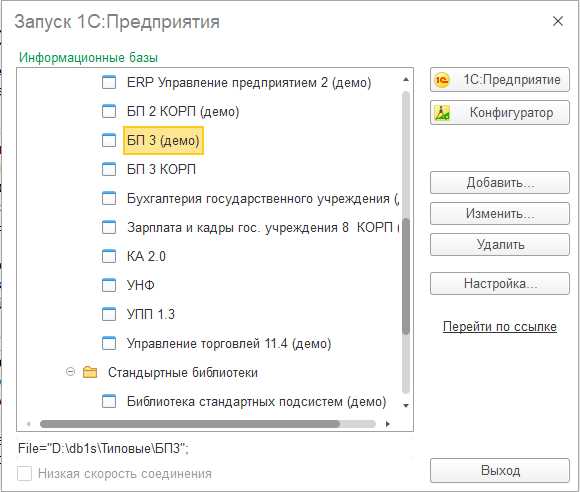Open the Добавить... dialog
Viewport: 580px width, 492px height.
point(500,182)
